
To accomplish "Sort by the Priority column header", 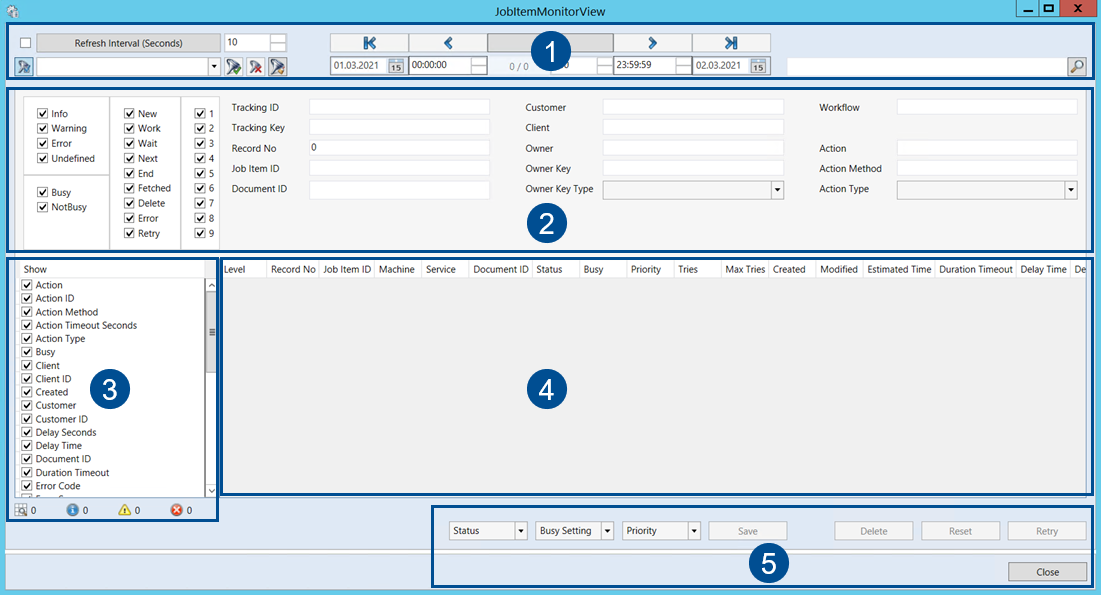I will [646, 270].
